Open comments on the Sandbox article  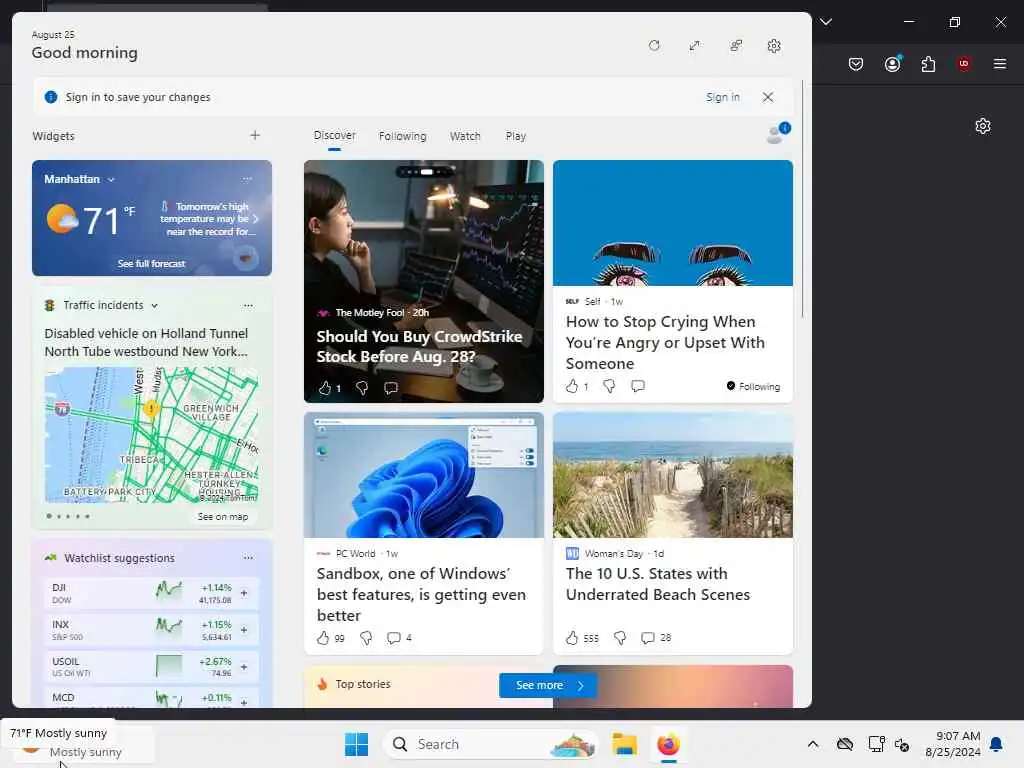tap(399, 637)
